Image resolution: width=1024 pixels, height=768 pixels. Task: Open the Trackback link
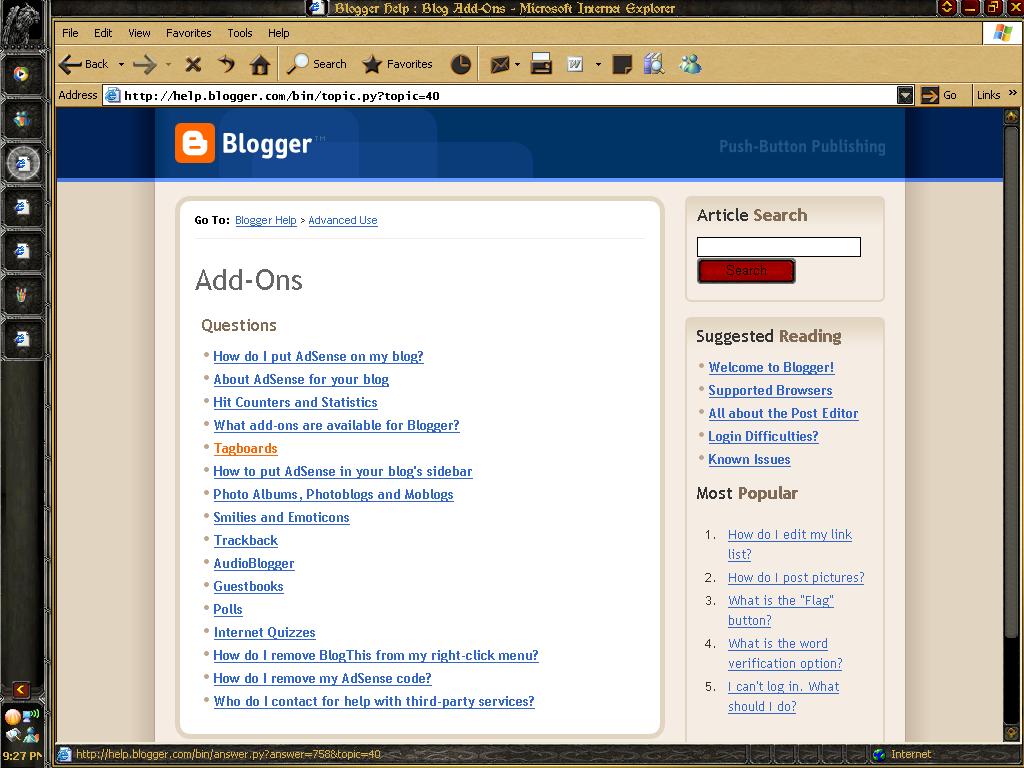(x=246, y=541)
